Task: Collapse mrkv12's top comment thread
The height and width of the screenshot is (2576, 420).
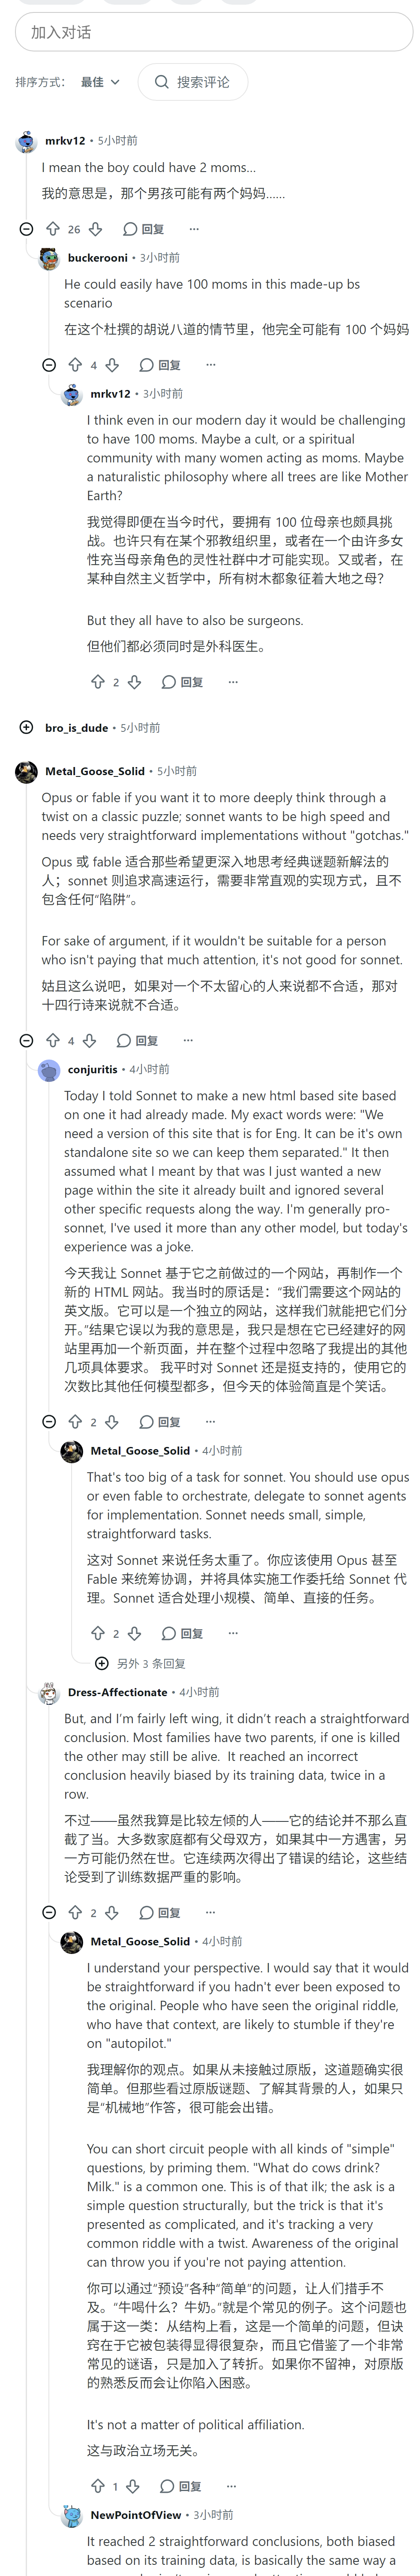Action: click(x=27, y=229)
